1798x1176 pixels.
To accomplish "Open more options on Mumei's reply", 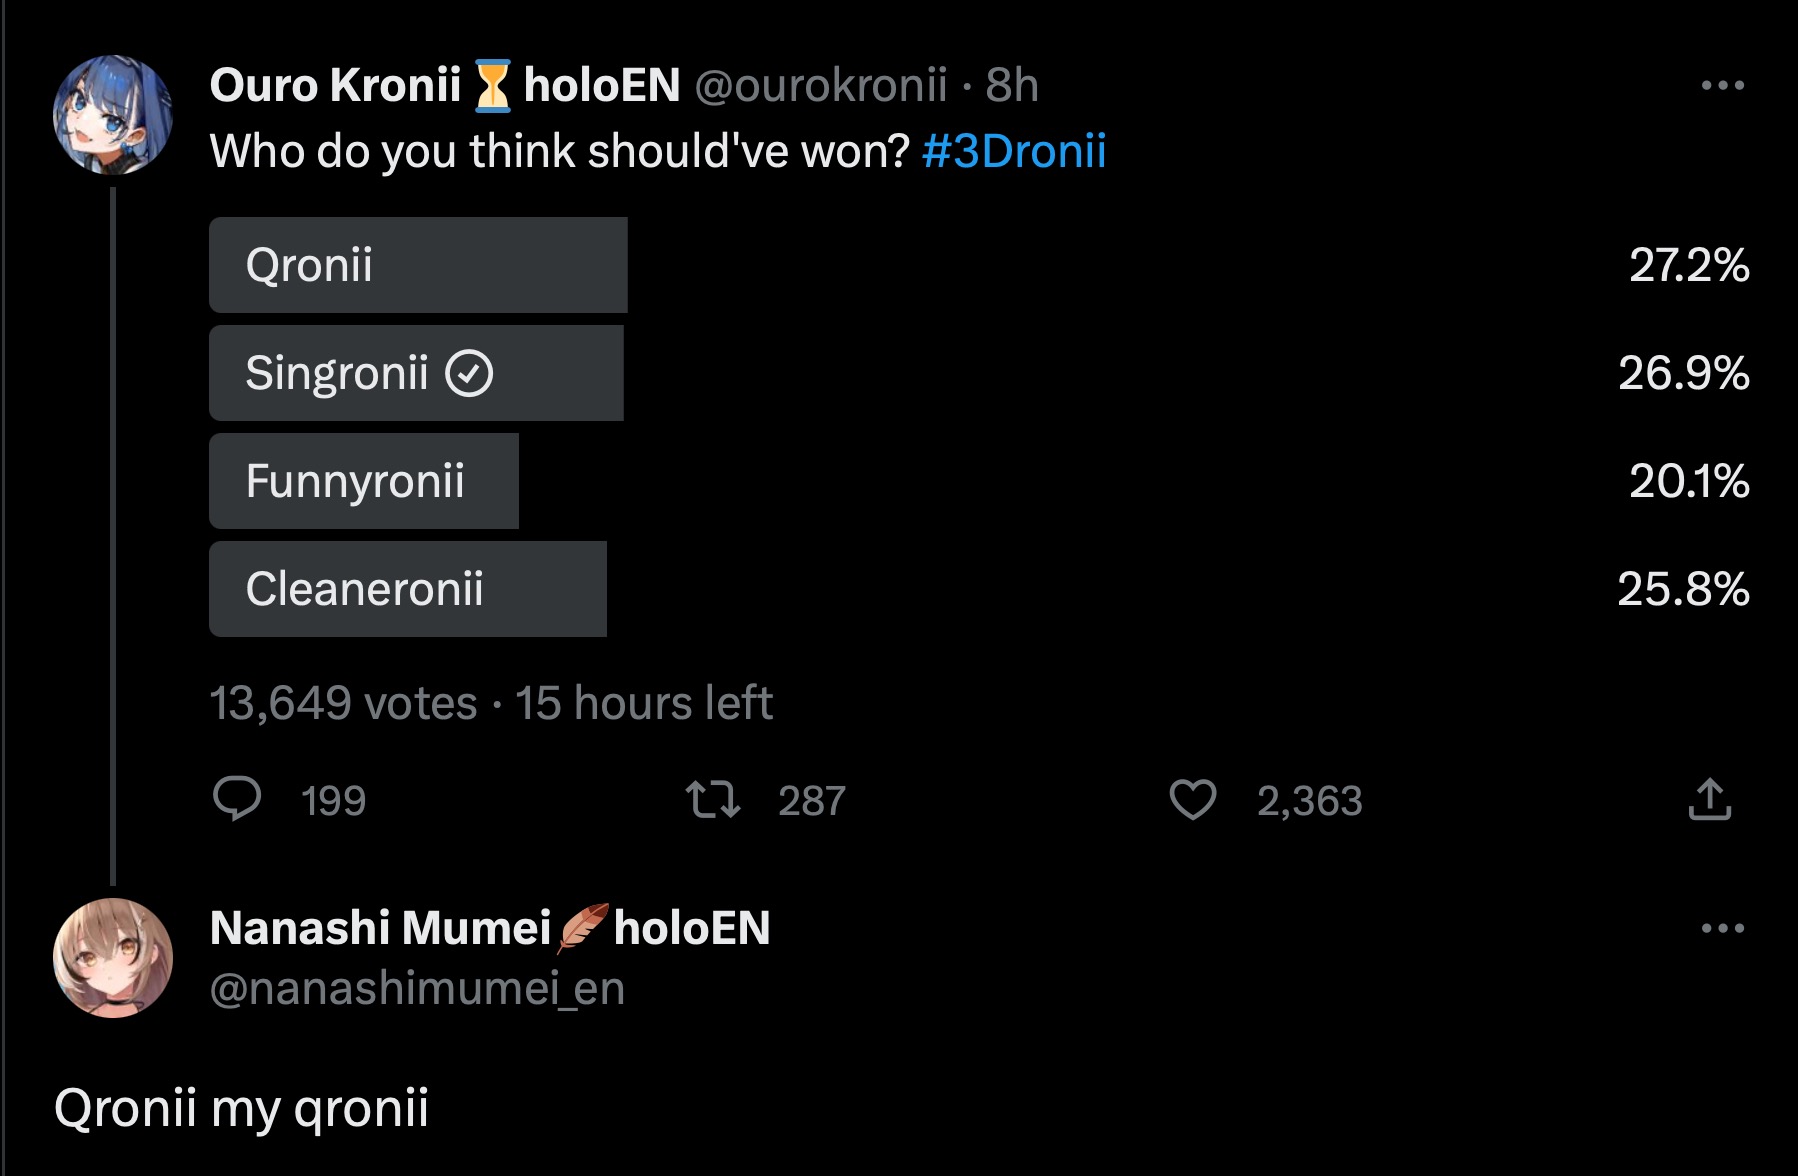I will pyautogui.click(x=1722, y=929).
